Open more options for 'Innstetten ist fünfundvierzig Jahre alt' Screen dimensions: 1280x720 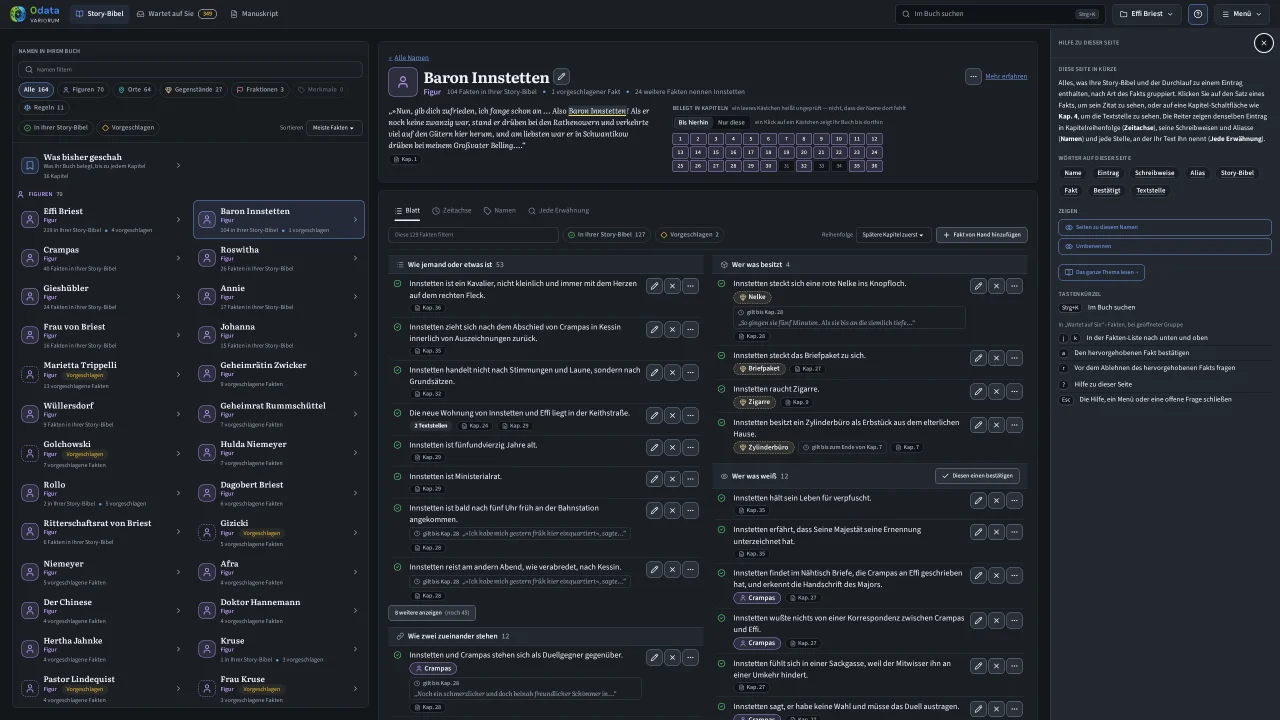coord(690,447)
